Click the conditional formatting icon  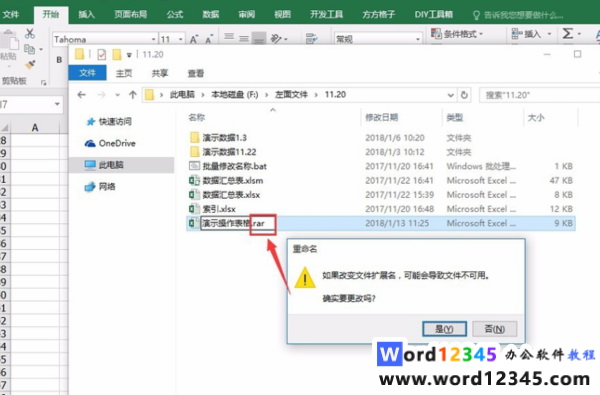(x=436, y=34)
